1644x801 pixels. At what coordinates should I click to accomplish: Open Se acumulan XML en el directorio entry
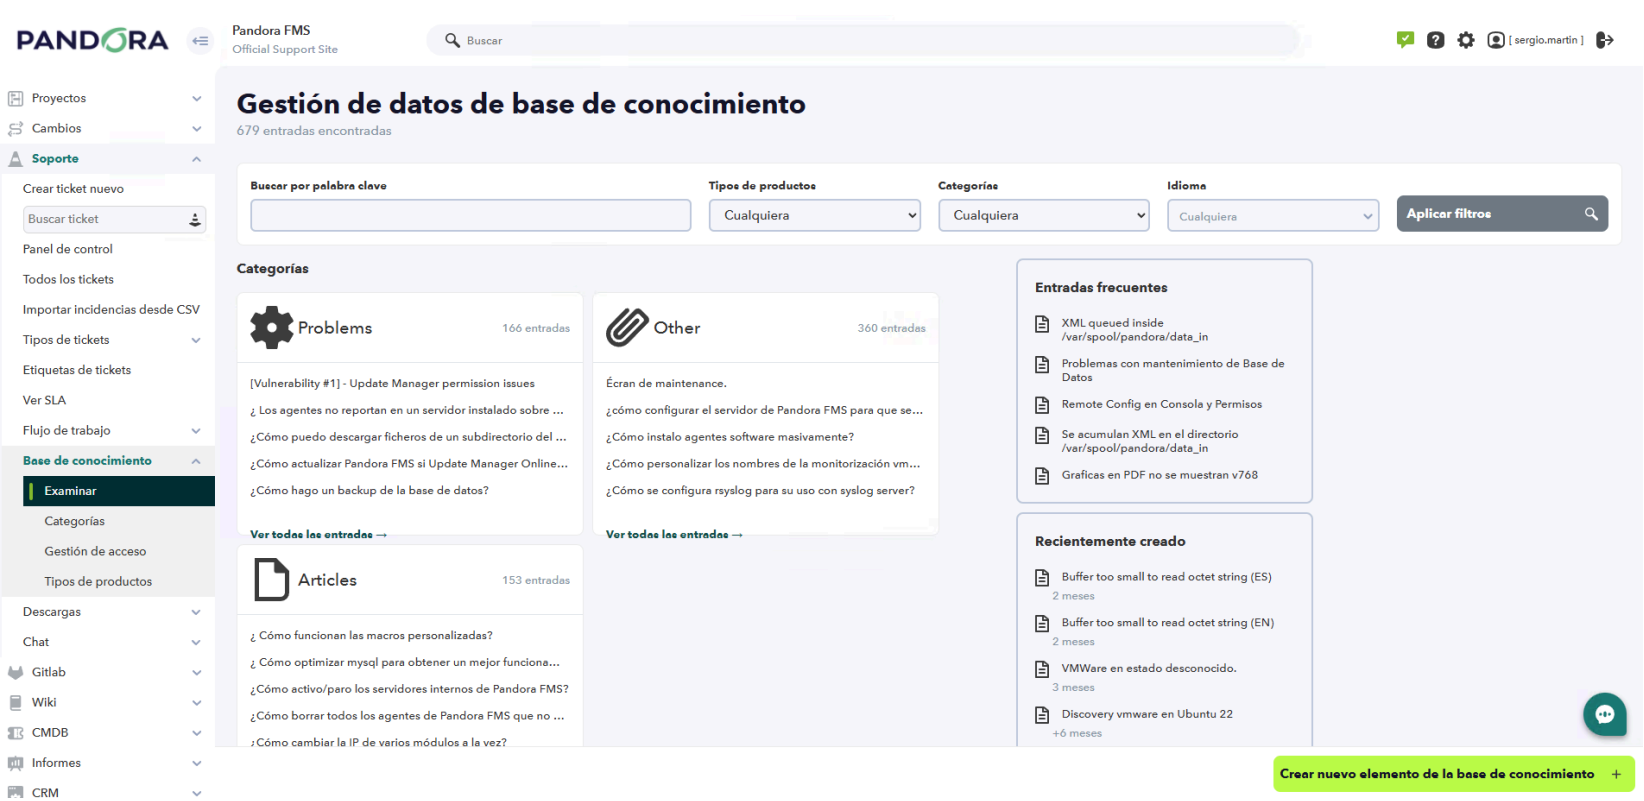(1149, 441)
